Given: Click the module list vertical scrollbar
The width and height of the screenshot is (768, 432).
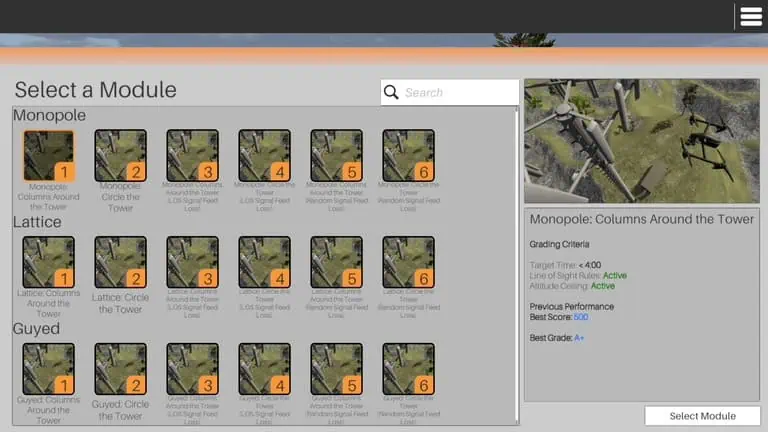Looking at the screenshot, I should click(517, 265).
